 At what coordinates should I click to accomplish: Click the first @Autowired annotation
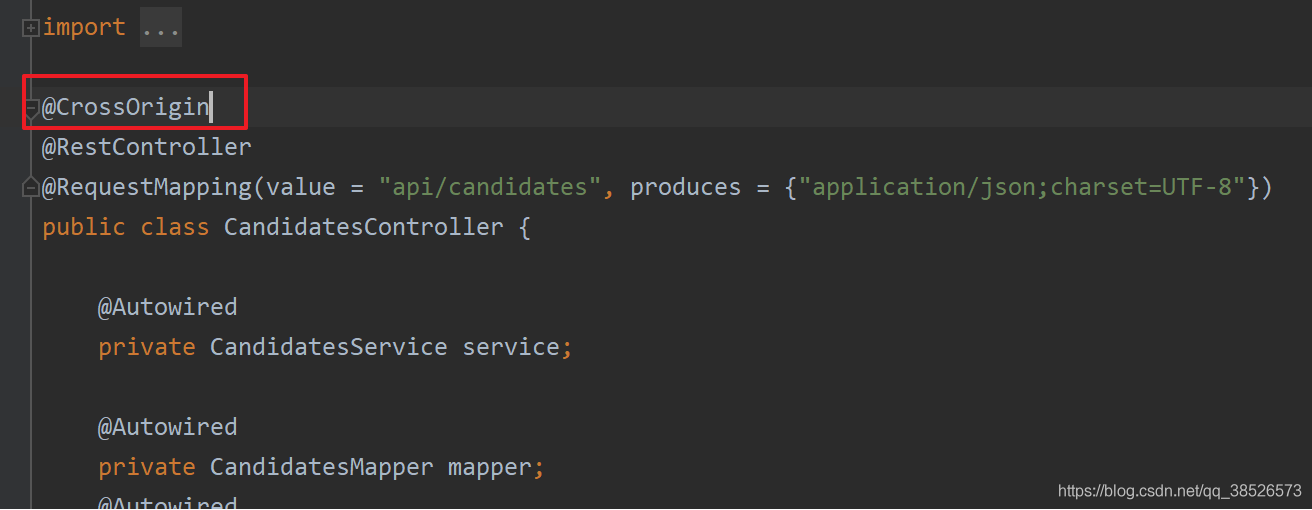[168, 307]
